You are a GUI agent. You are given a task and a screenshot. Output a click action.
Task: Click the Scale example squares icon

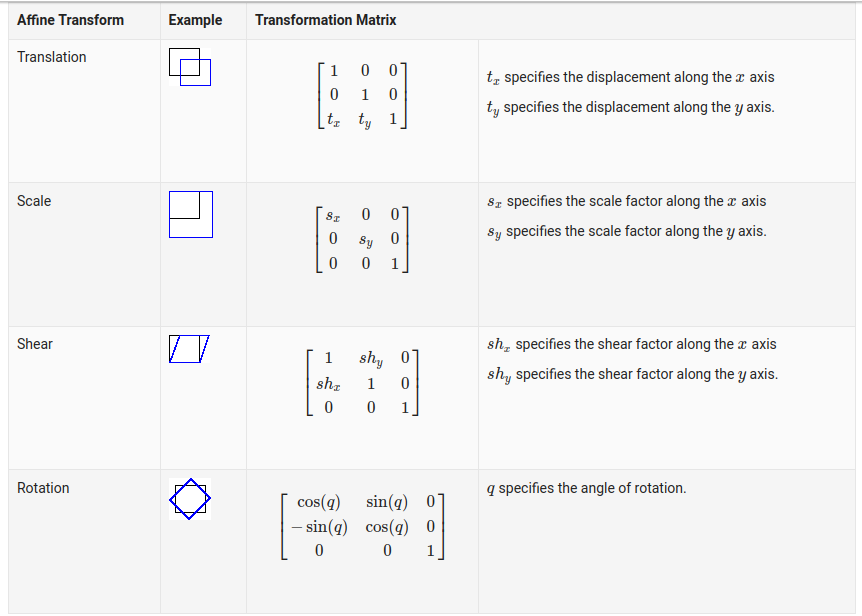pyautogui.click(x=190, y=214)
